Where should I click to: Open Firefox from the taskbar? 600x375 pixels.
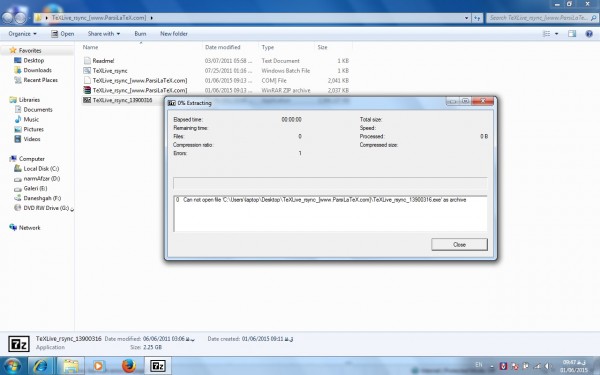129,366
